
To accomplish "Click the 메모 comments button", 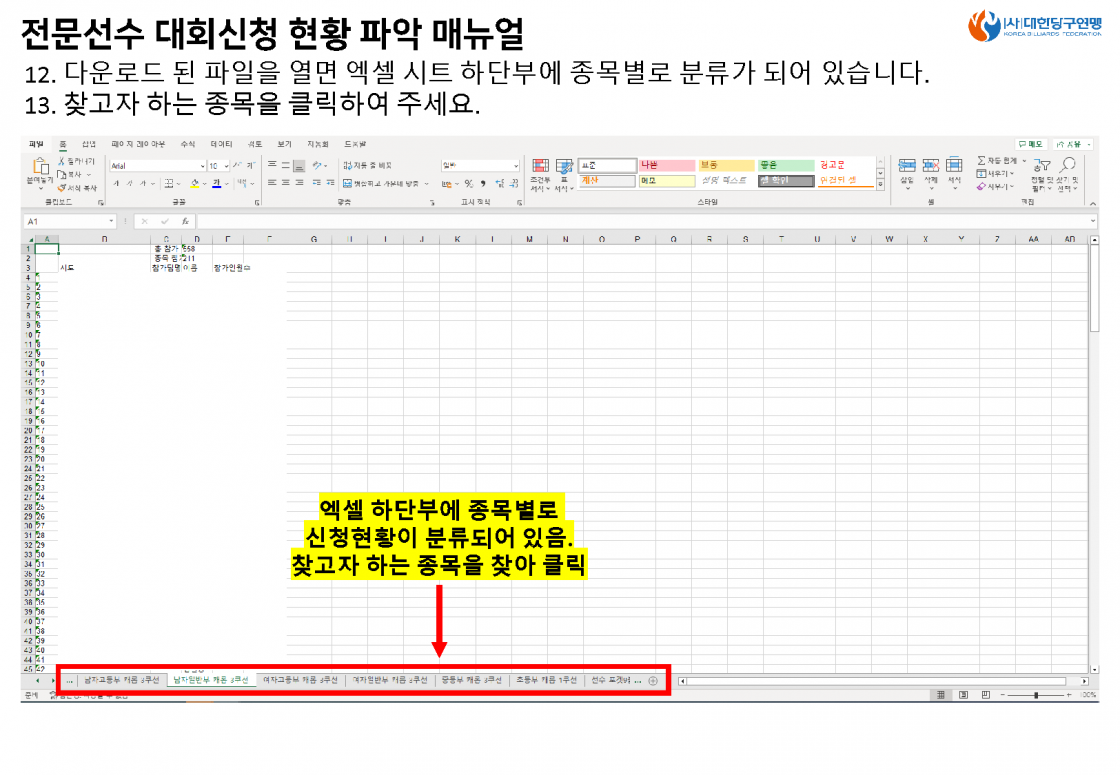I will (1031, 144).
